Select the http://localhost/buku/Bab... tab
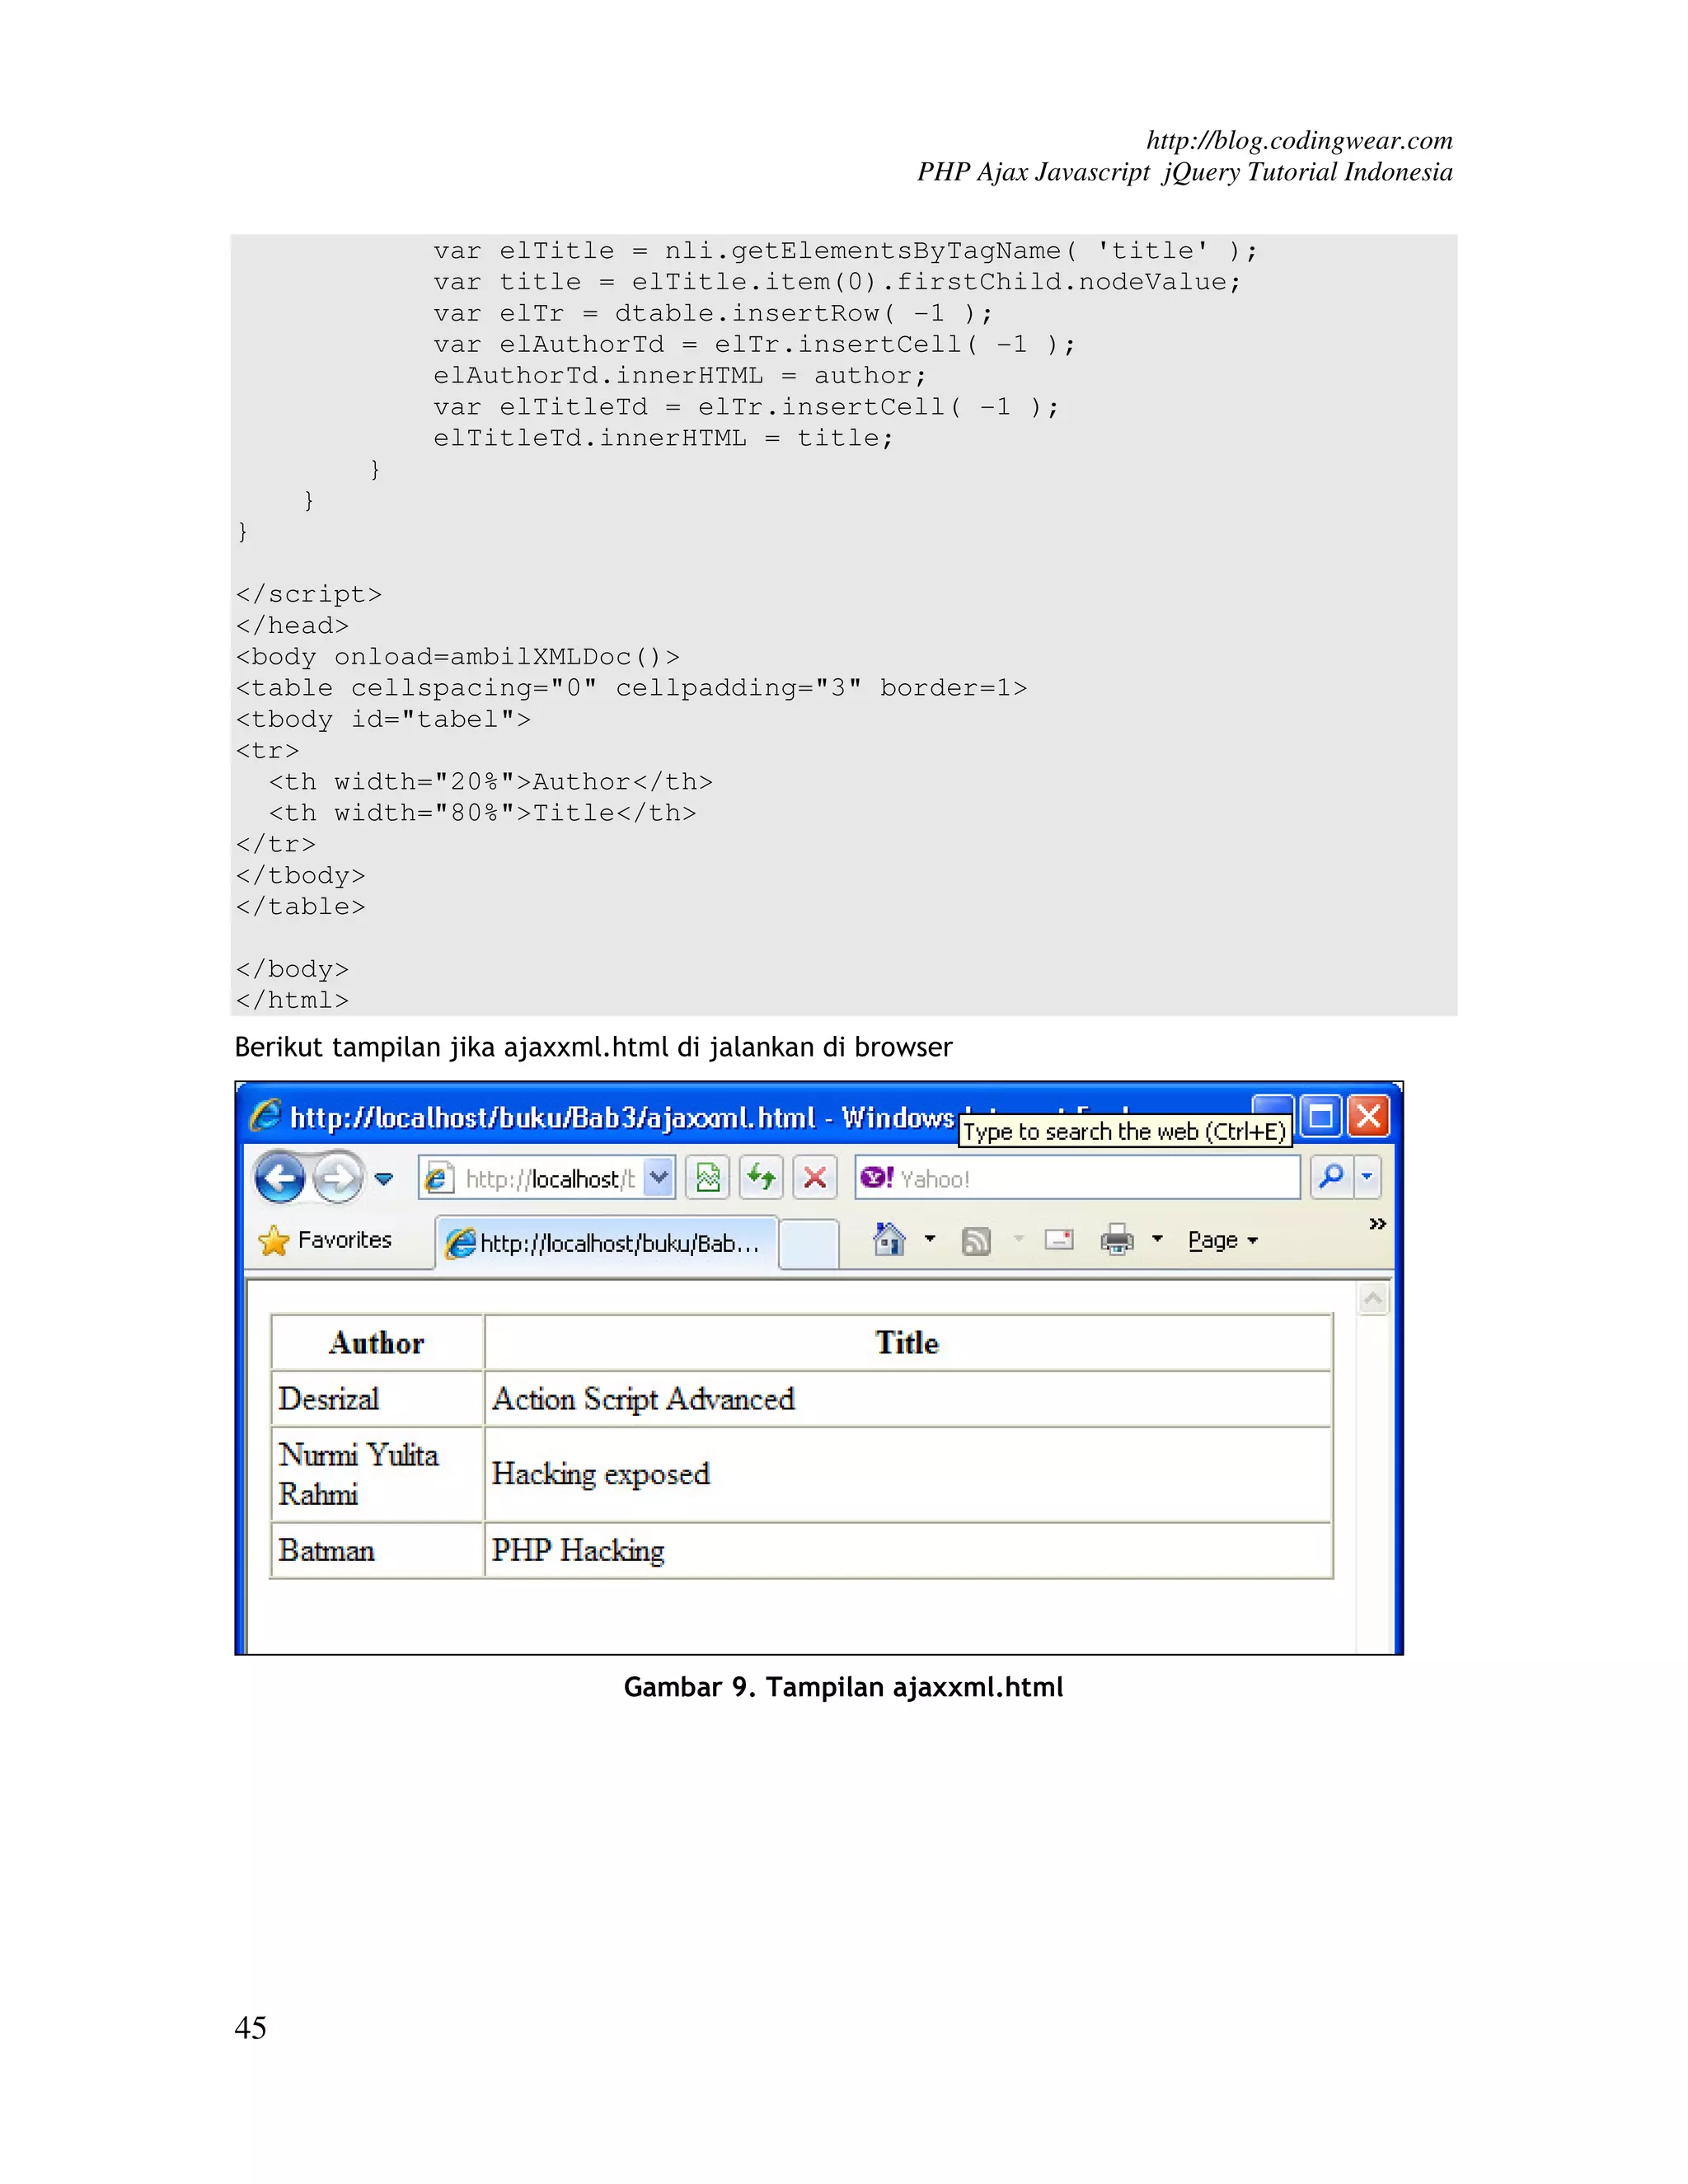 pyautogui.click(x=606, y=1243)
